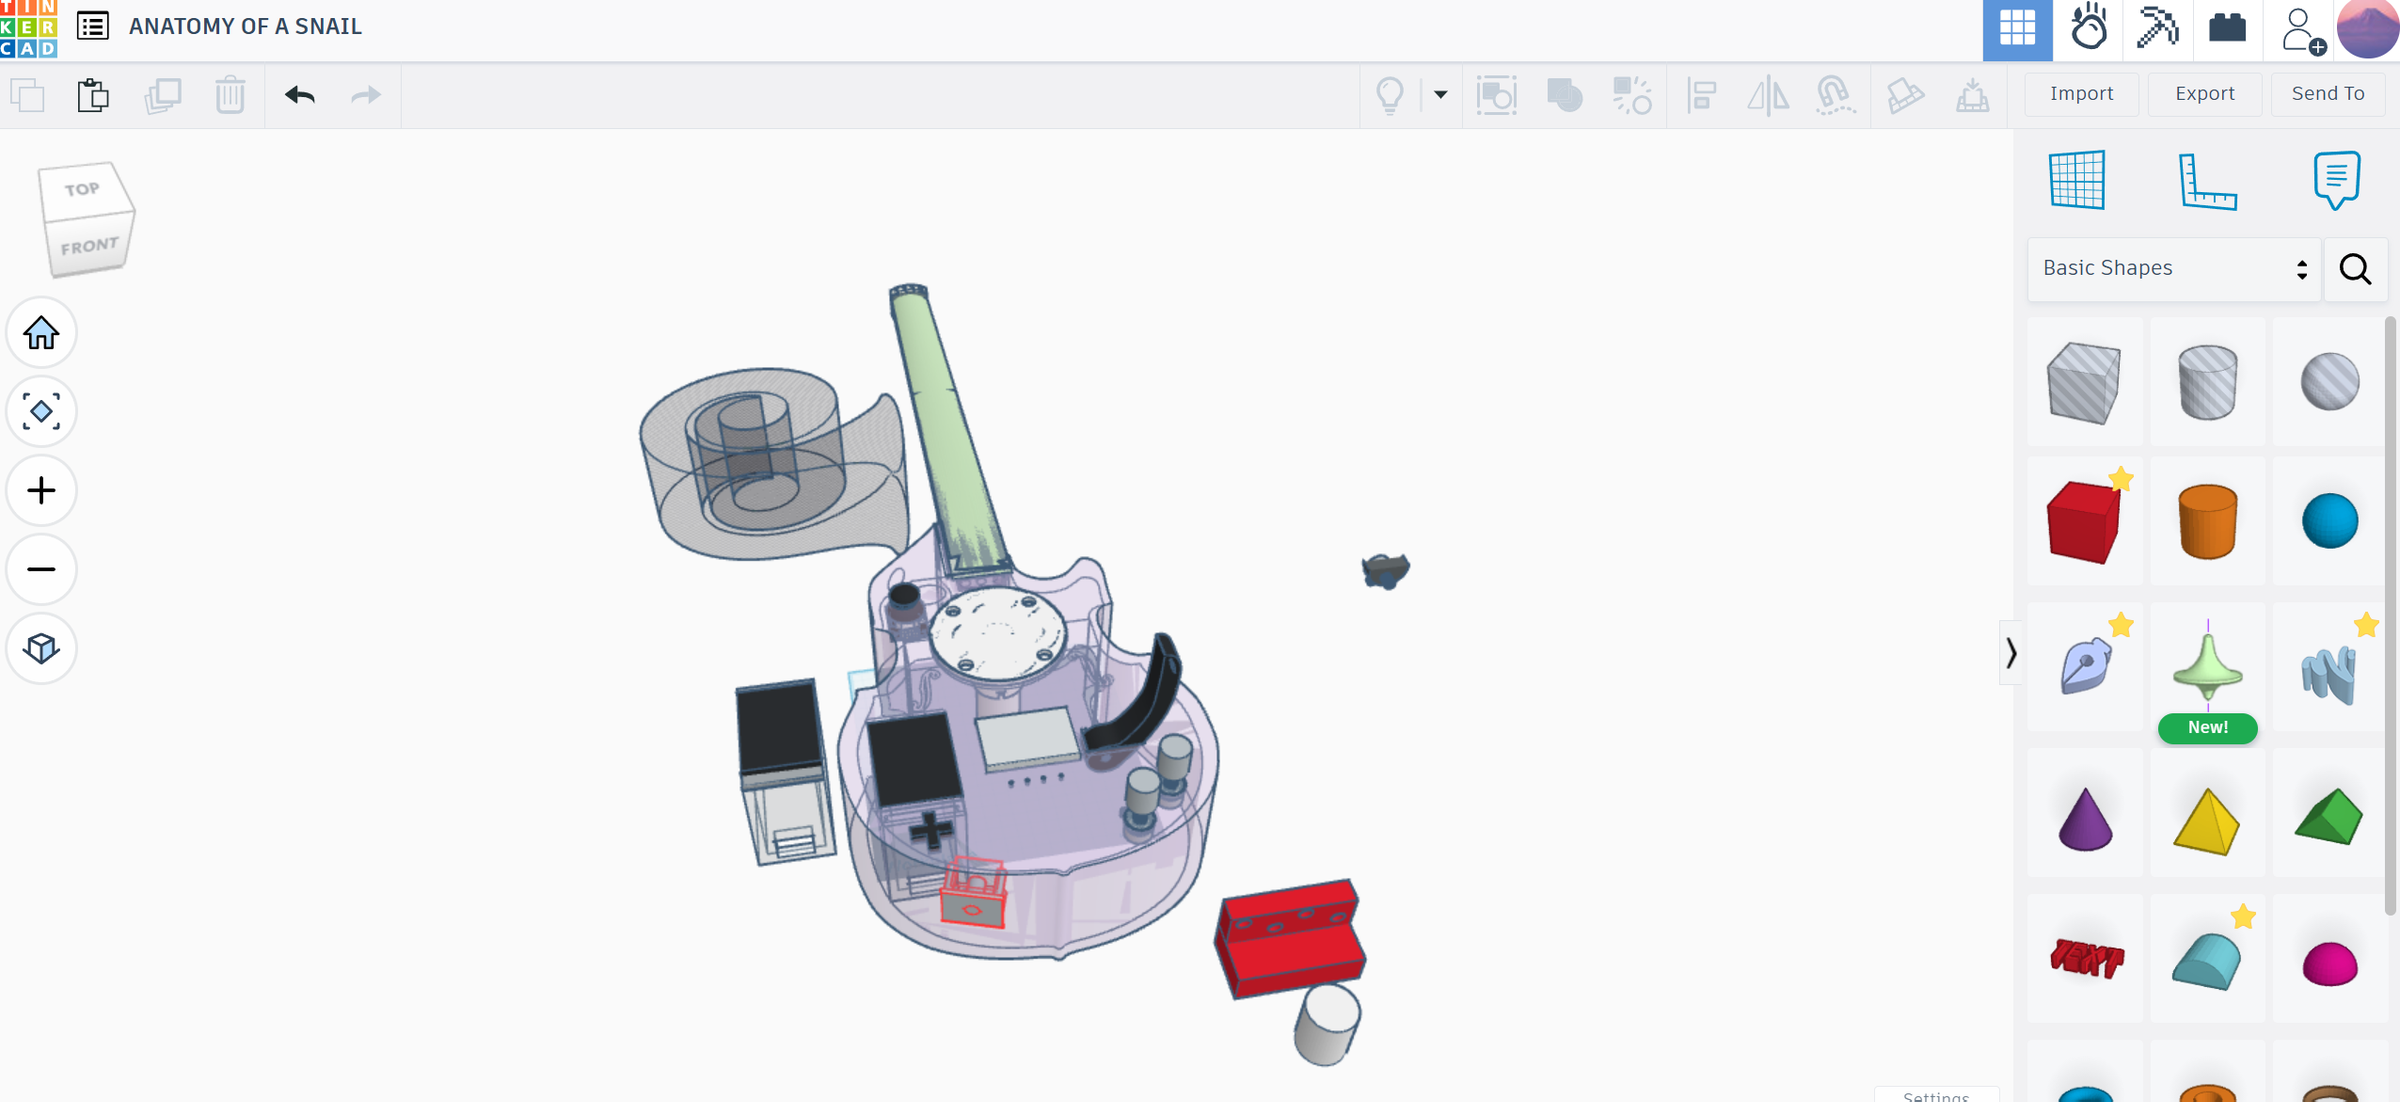Redo the last undone action
2400x1102 pixels.
point(366,95)
